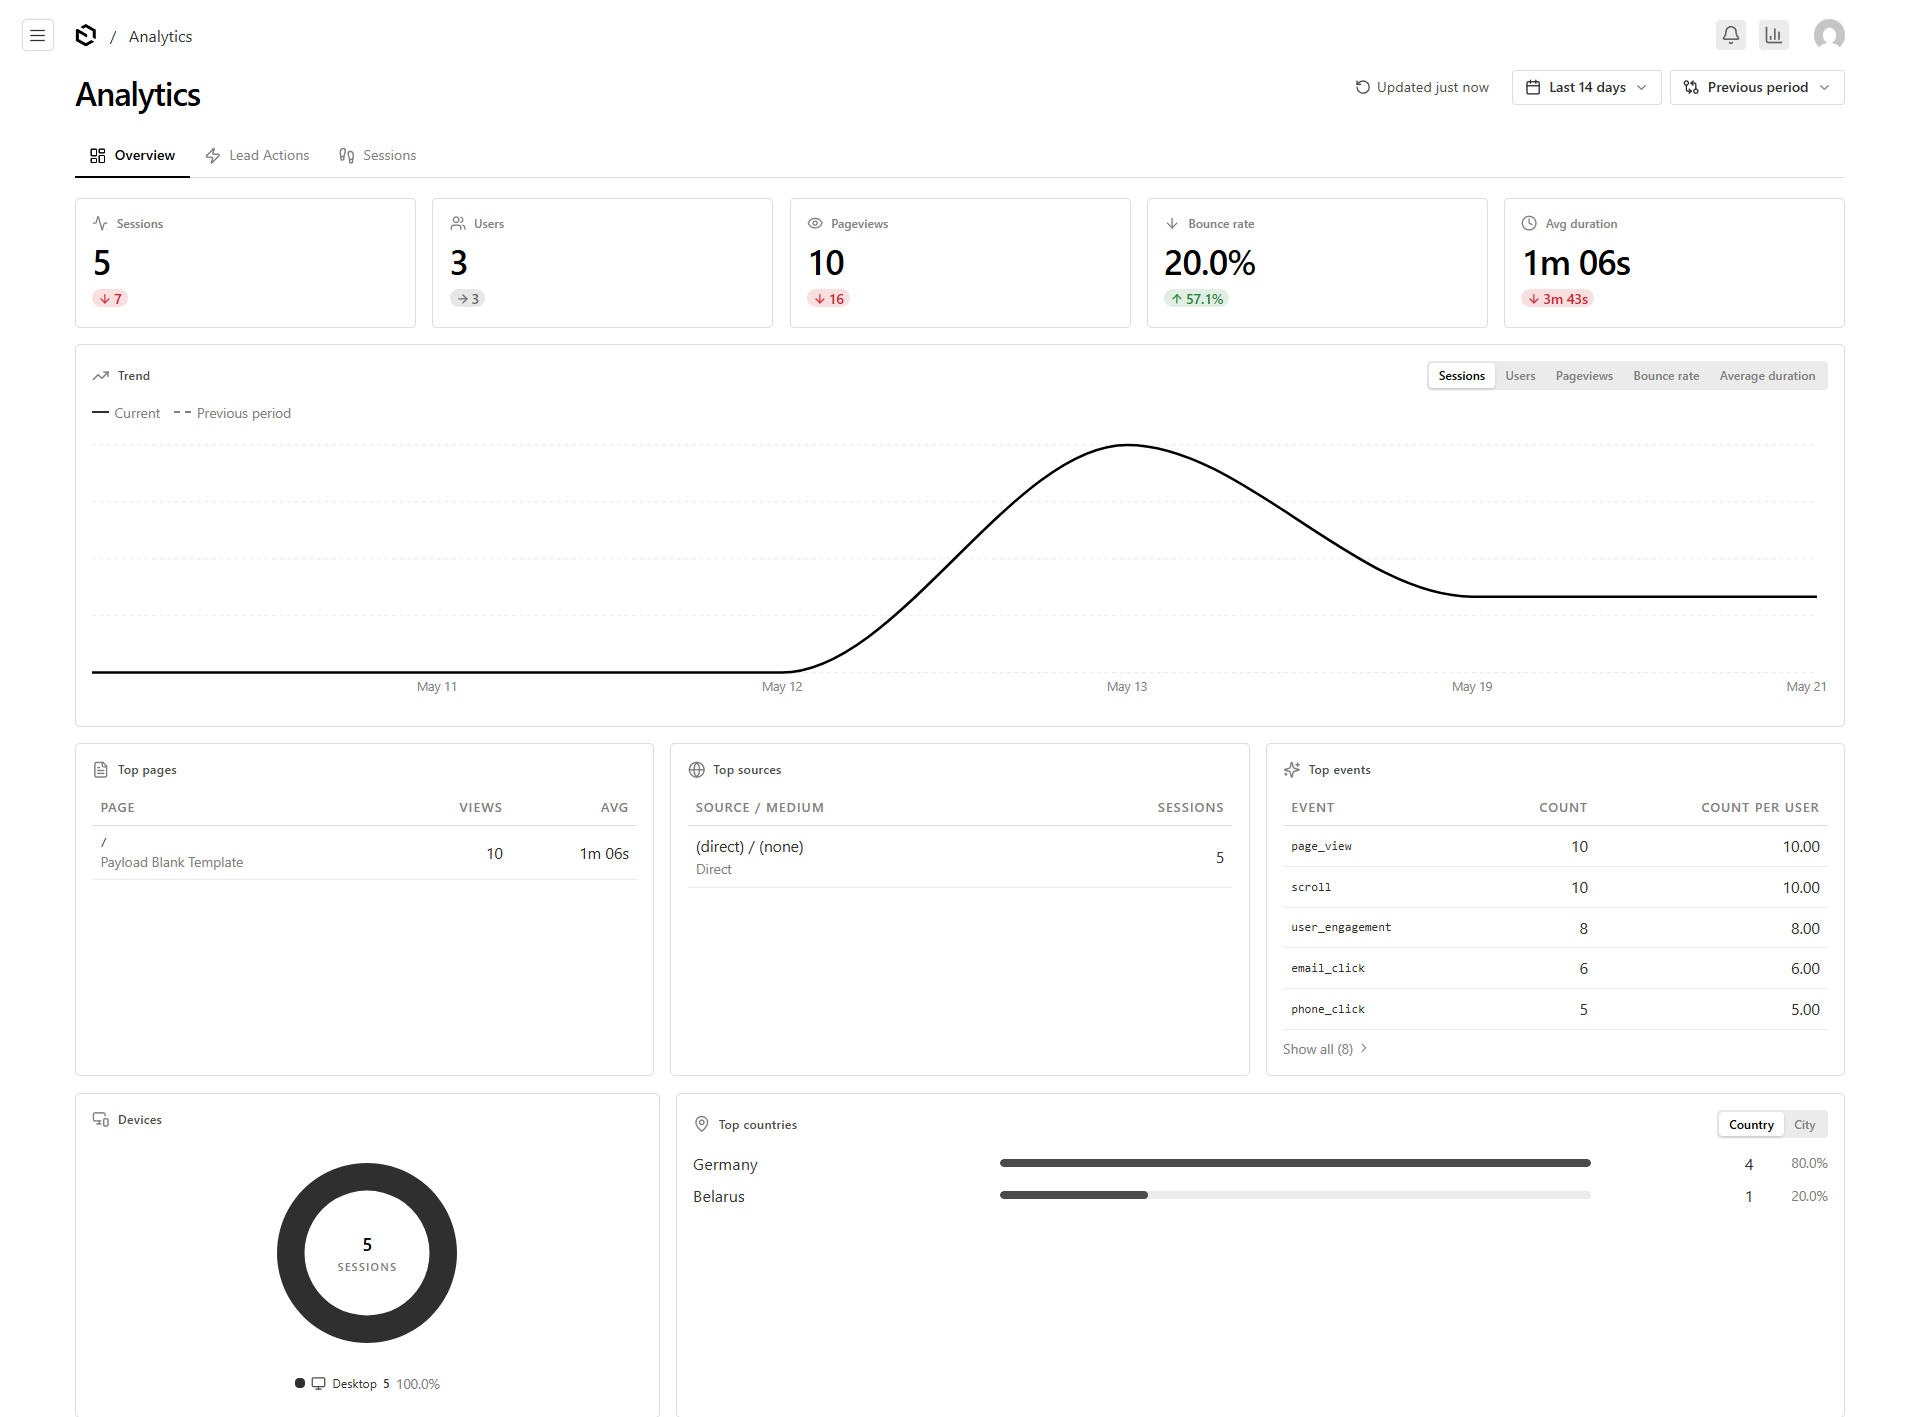Click the VIEWS column header
1920x1417 pixels.
pyautogui.click(x=480, y=807)
